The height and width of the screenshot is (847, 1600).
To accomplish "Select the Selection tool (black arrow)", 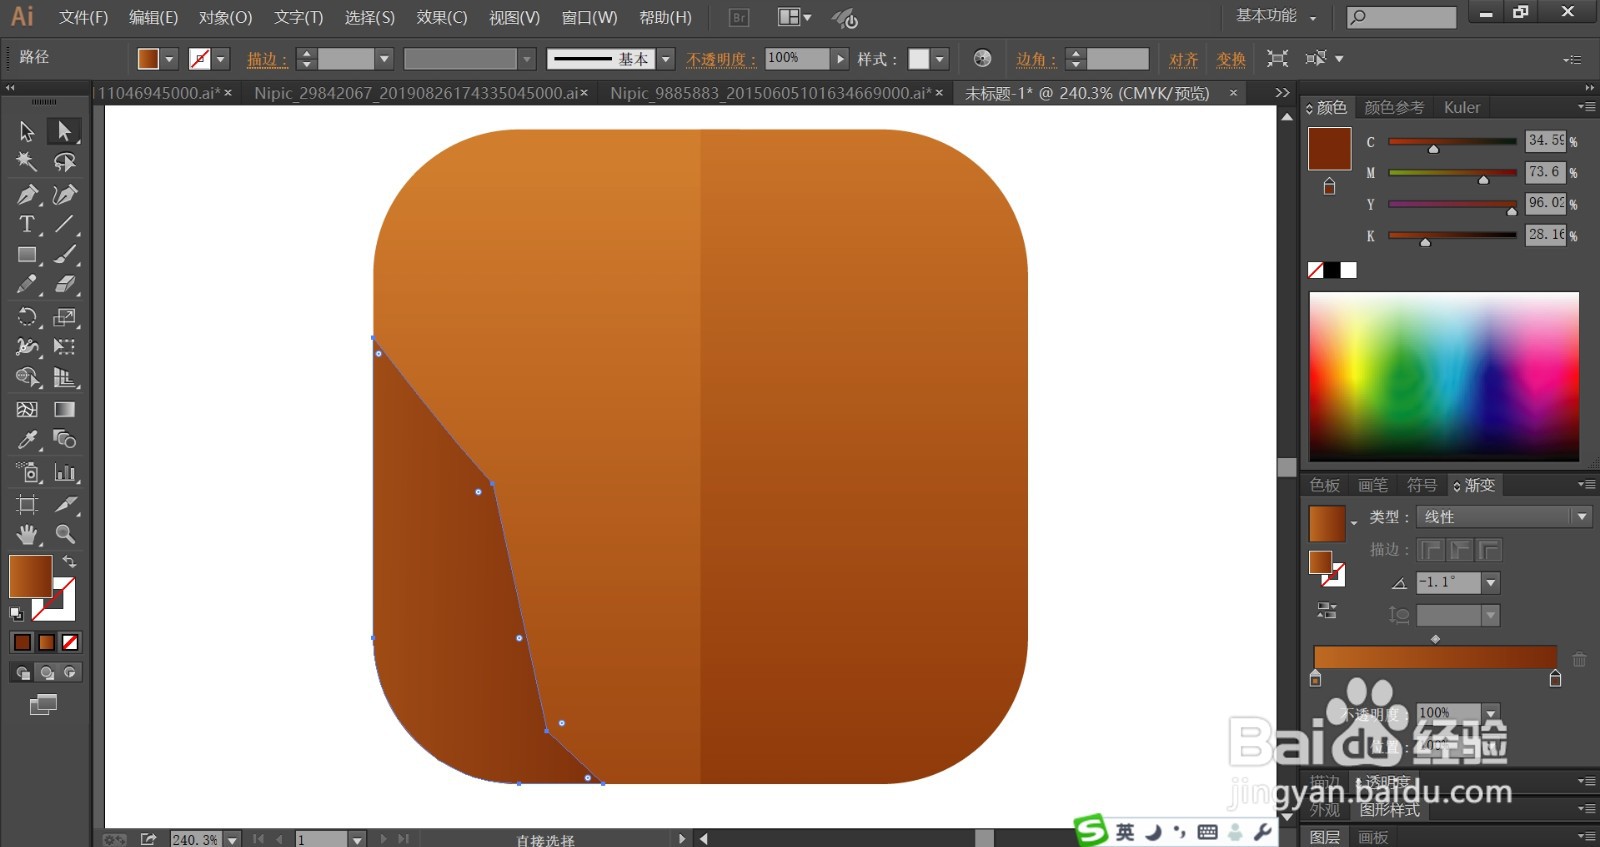I will 27,131.
